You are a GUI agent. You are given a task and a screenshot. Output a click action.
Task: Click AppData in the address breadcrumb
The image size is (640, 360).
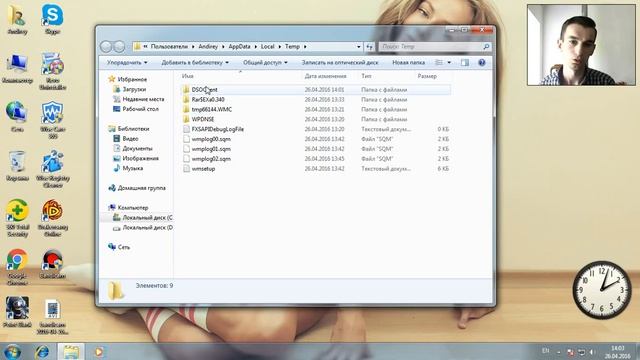pos(239,47)
